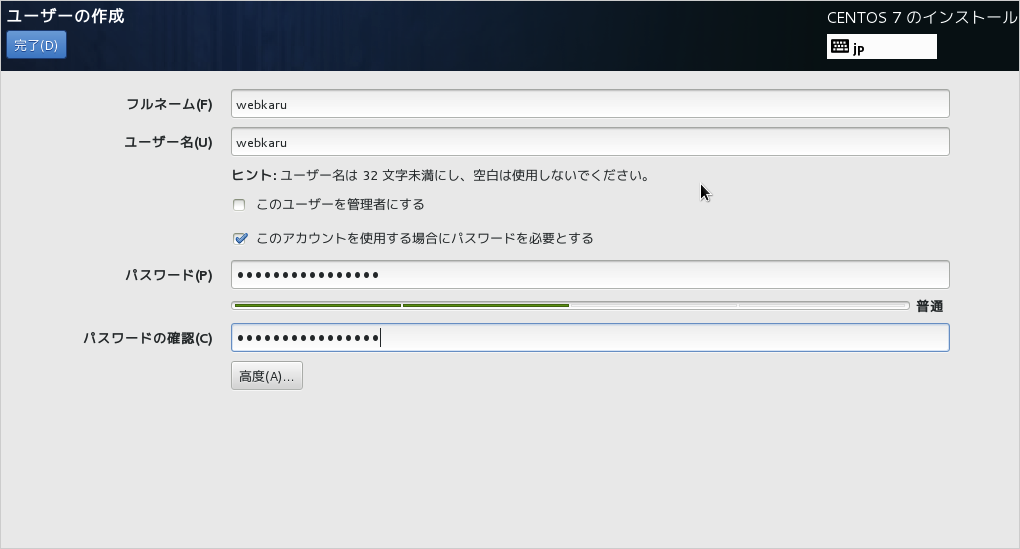Click the 普通 strength label
The height and width of the screenshot is (549, 1020).
point(930,306)
